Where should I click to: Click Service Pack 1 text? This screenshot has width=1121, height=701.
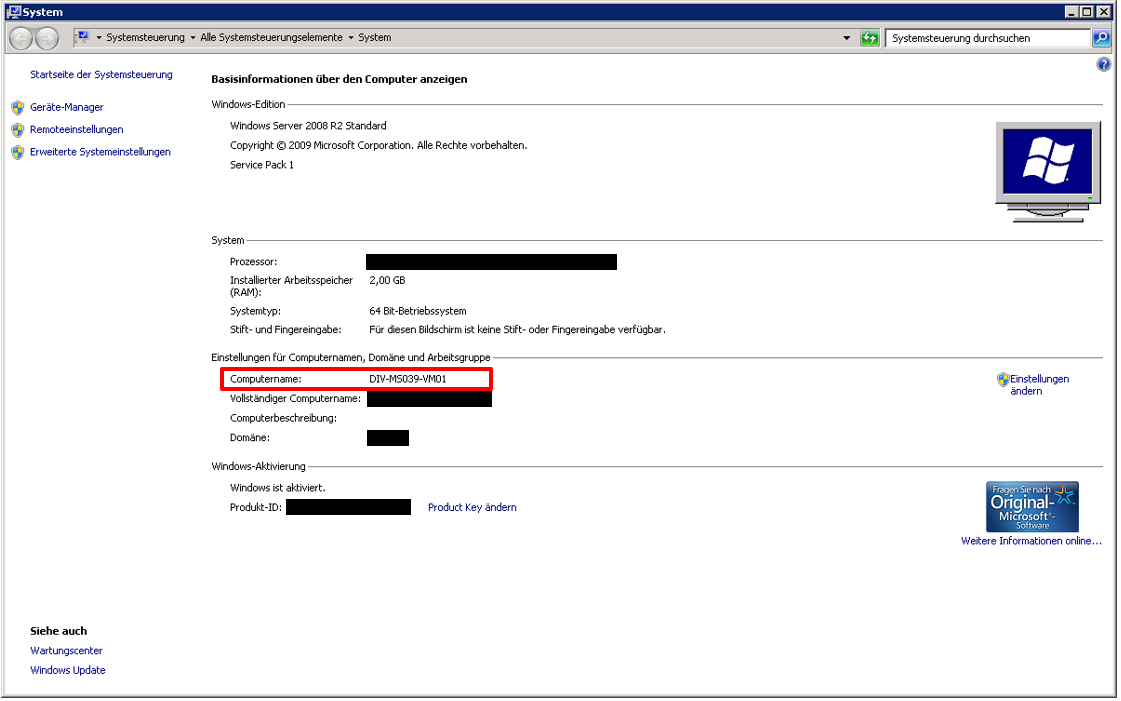tap(262, 165)
